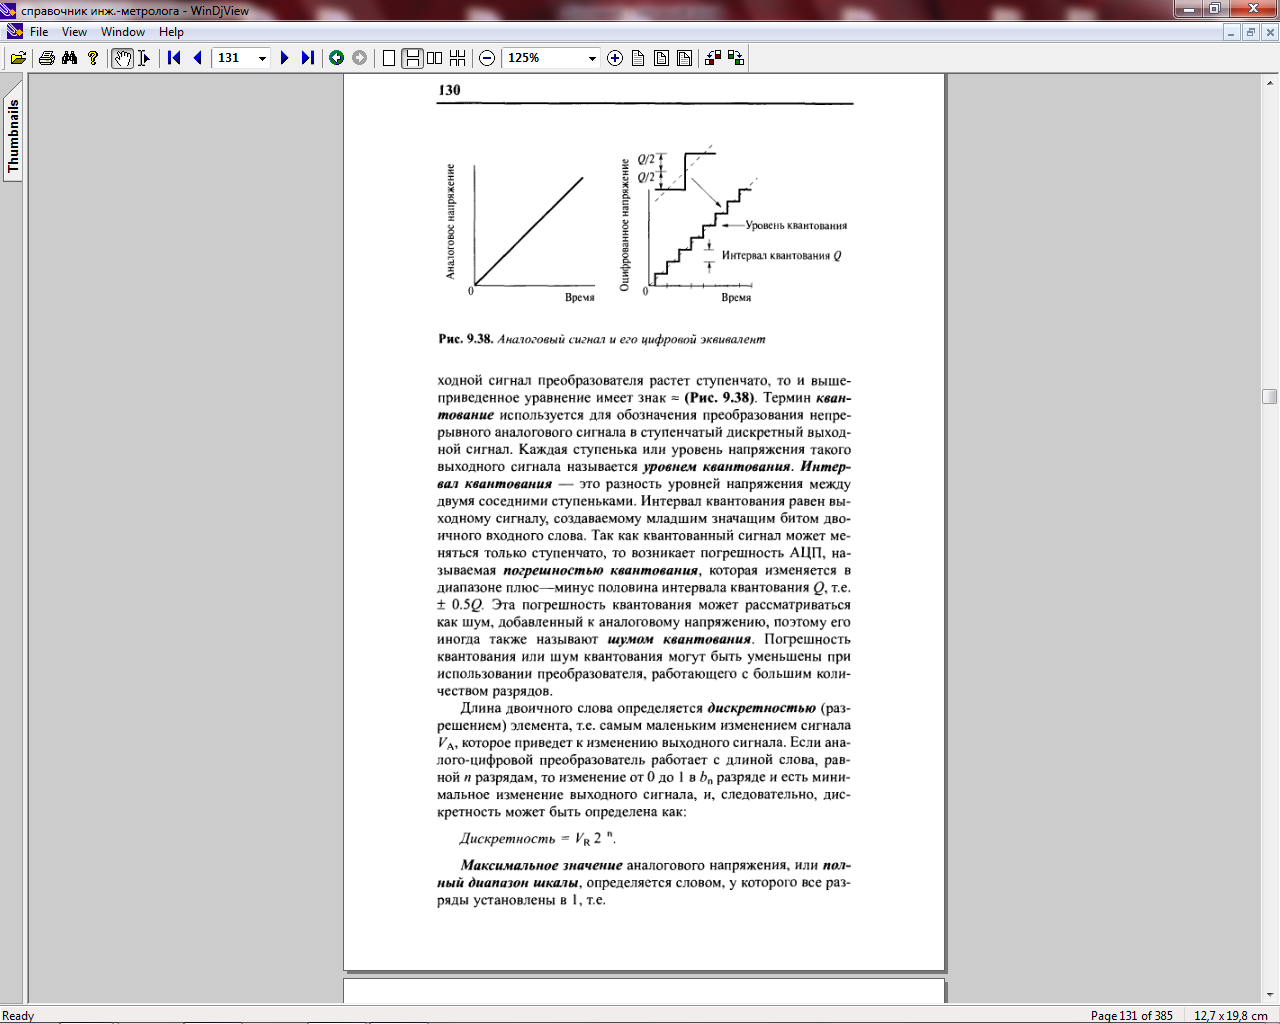
Task: Click the 'Дискретность = VR 2 n' formula
Action: [538, 838]
